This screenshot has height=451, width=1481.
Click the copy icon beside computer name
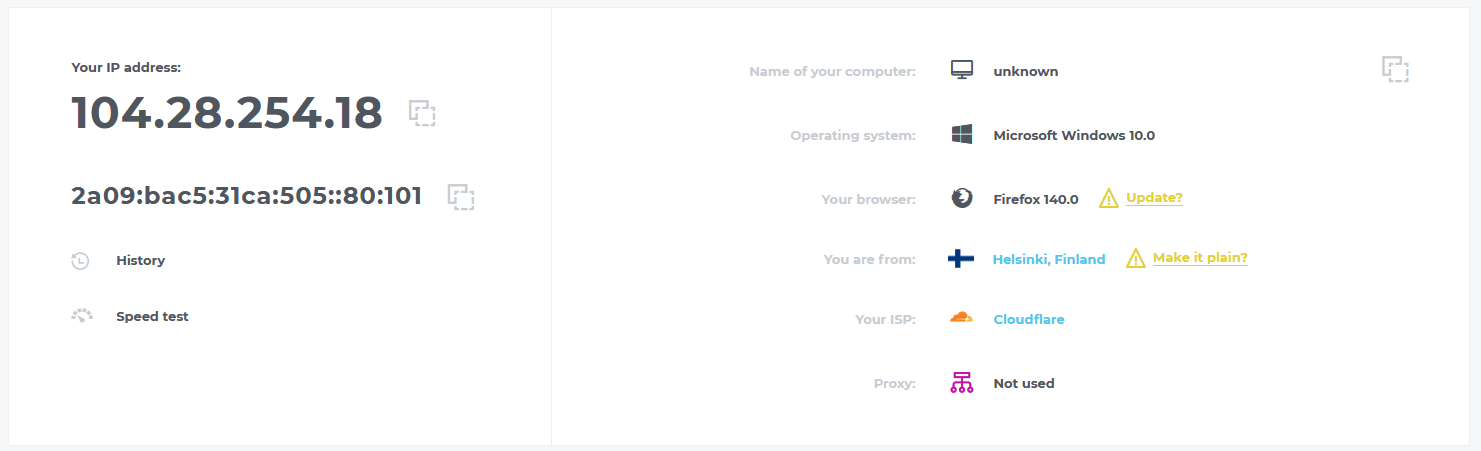tap(1395, 69)
